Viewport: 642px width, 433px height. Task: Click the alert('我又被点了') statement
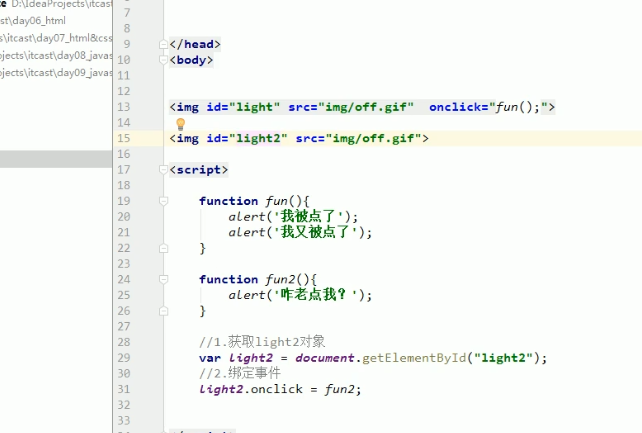point(301,232)
